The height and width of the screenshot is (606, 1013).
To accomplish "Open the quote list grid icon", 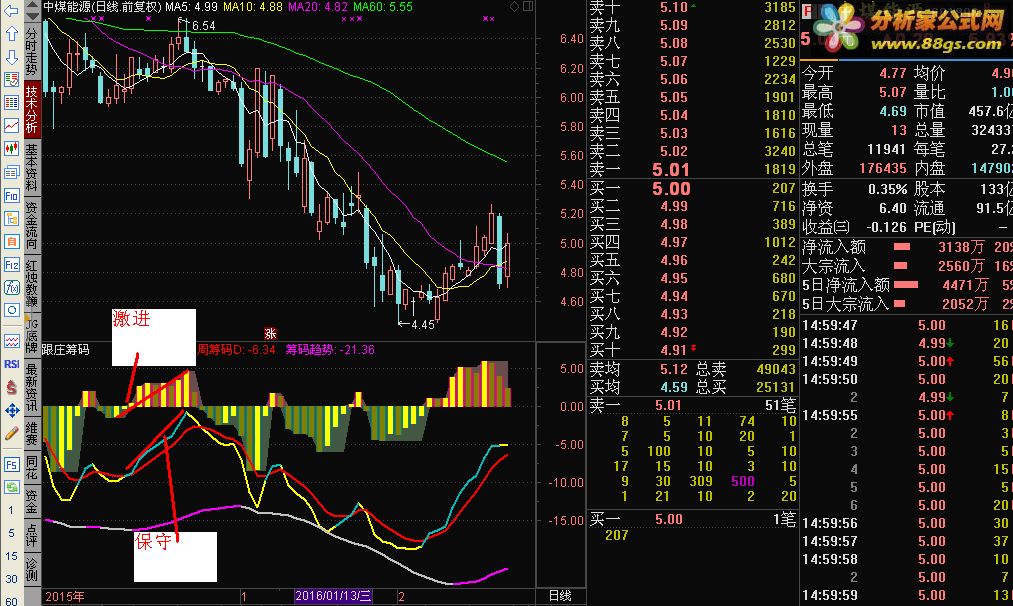I will 11,102.
